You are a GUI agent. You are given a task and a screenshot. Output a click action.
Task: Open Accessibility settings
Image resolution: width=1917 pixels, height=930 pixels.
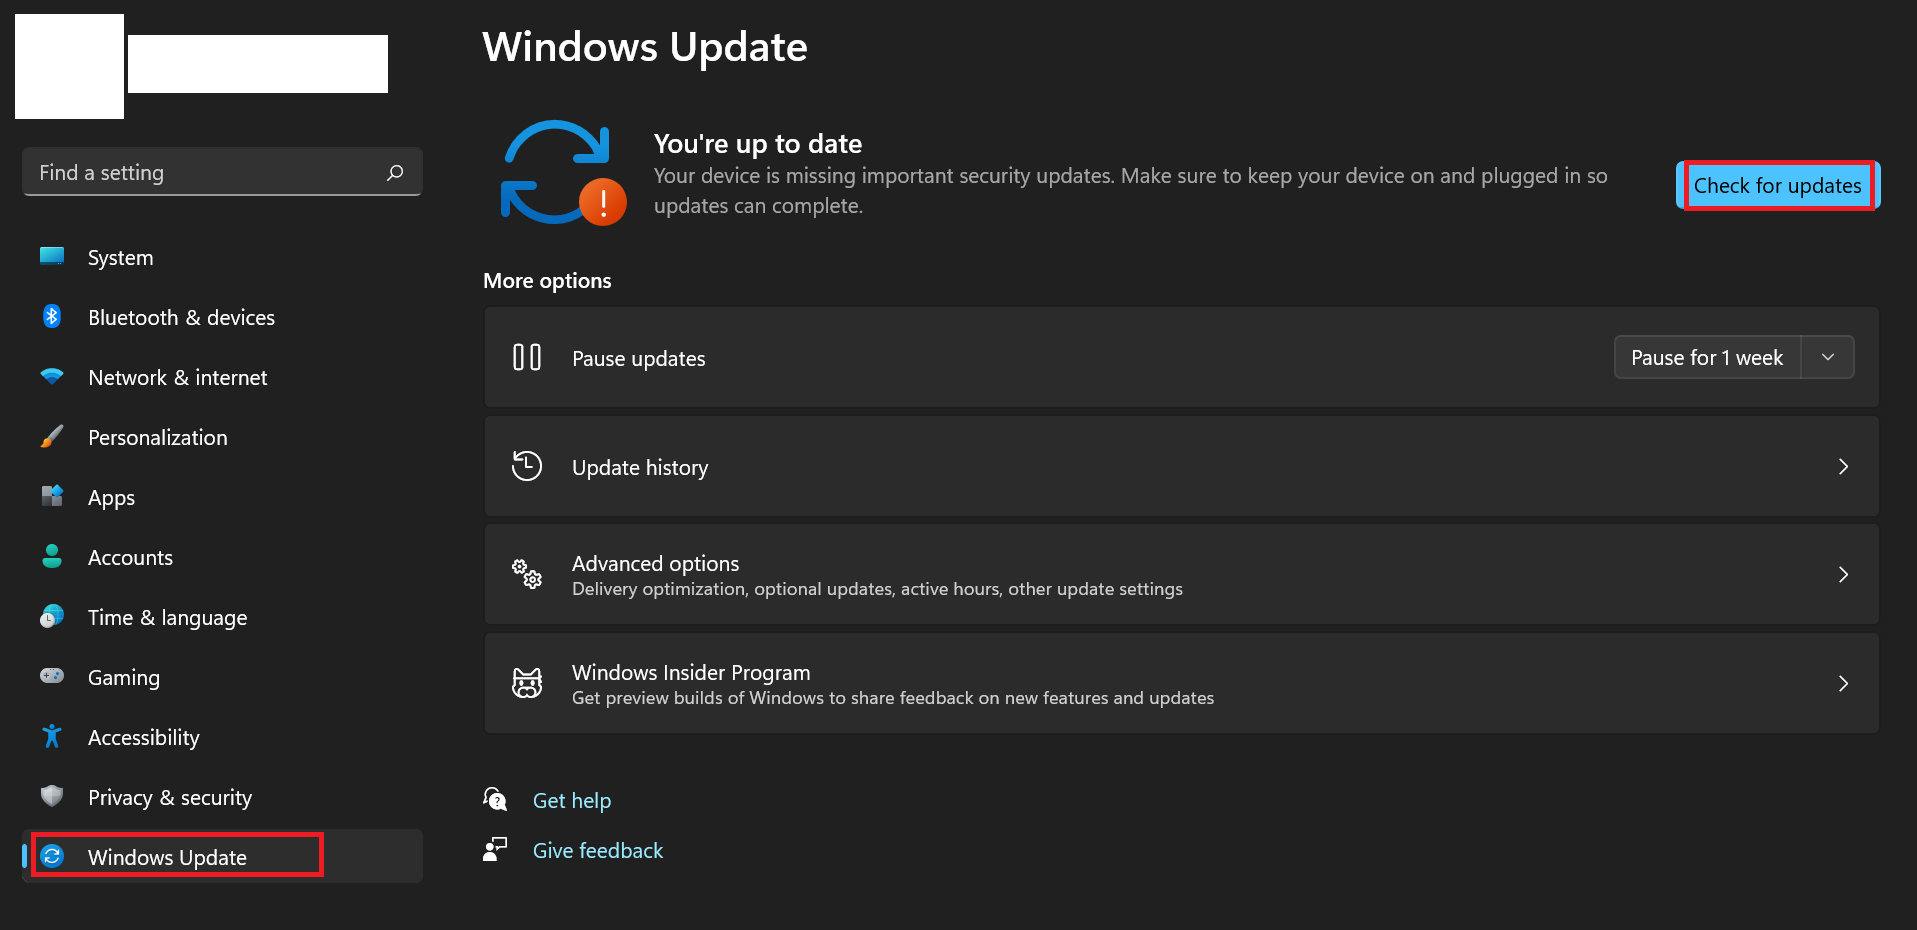(222, 737)
